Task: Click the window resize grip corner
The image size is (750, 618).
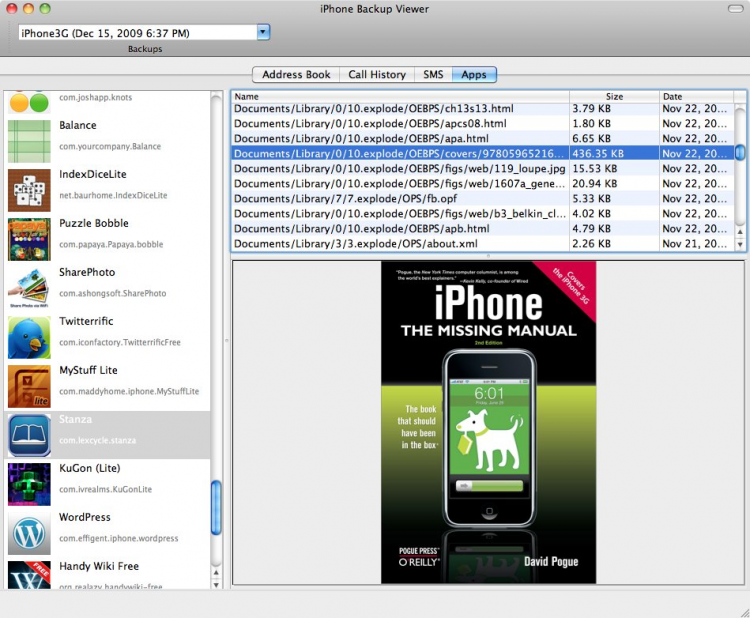Action: tap(744, 612)
